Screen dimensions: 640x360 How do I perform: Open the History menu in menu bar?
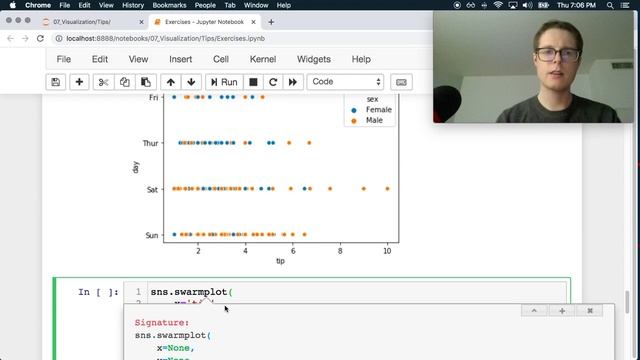point(133,5)
